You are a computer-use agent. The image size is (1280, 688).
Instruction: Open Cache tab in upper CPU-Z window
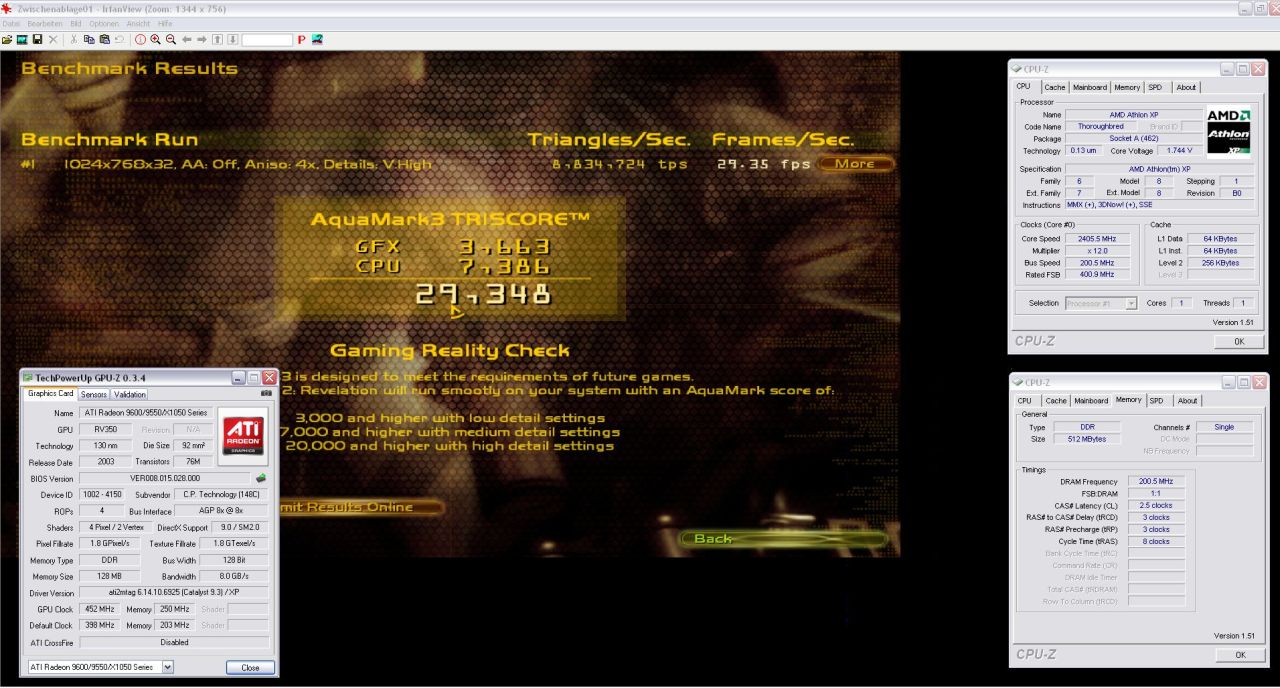1055,87
